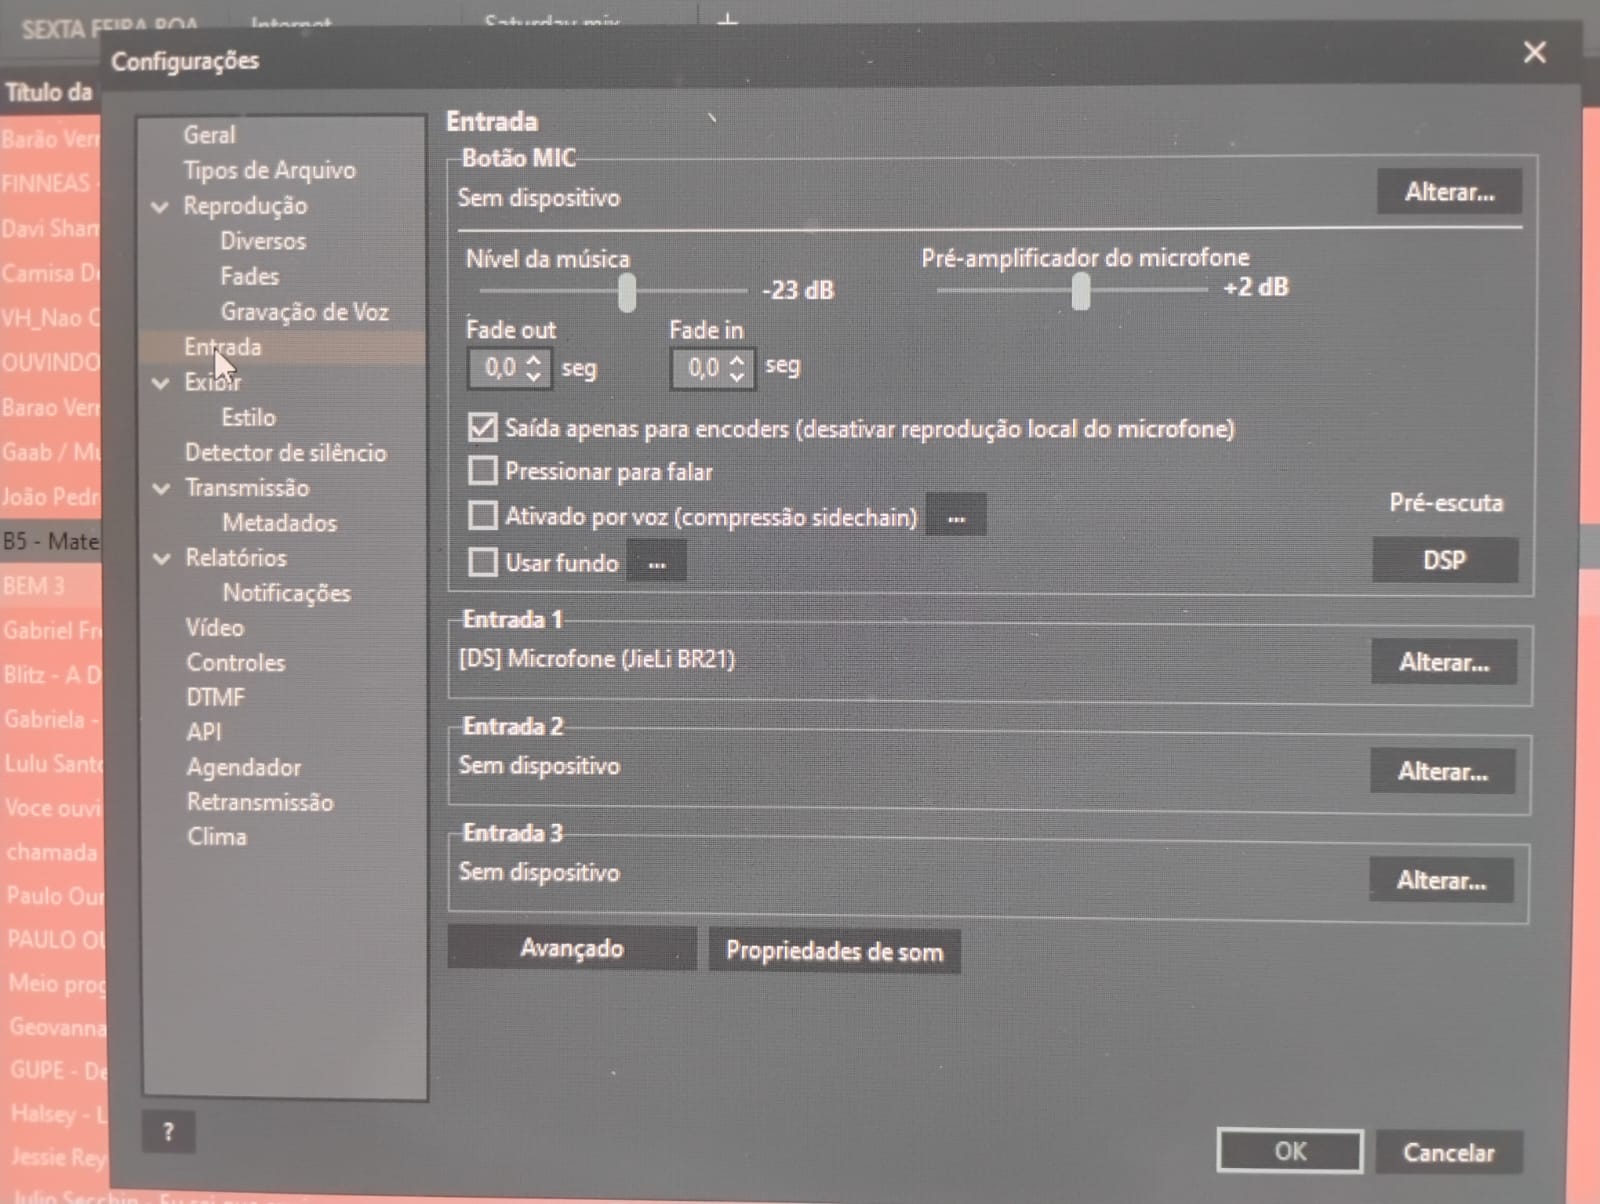Collapse the Exibir tree section
Screen dimensions: 1600x1204
(160, 383)
